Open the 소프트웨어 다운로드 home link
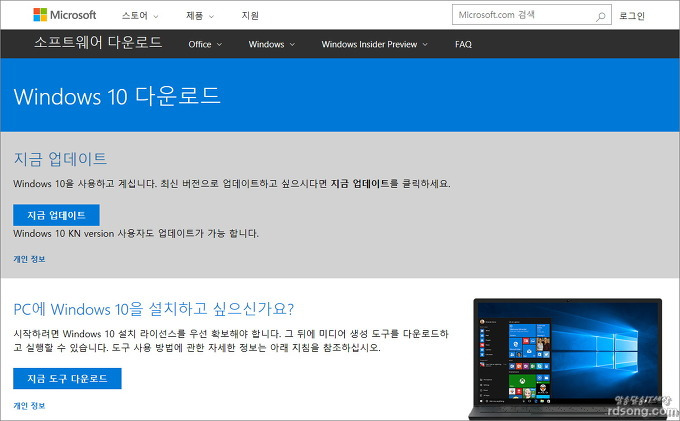Viewport: 680px width, 421px height. coord(98,42)
